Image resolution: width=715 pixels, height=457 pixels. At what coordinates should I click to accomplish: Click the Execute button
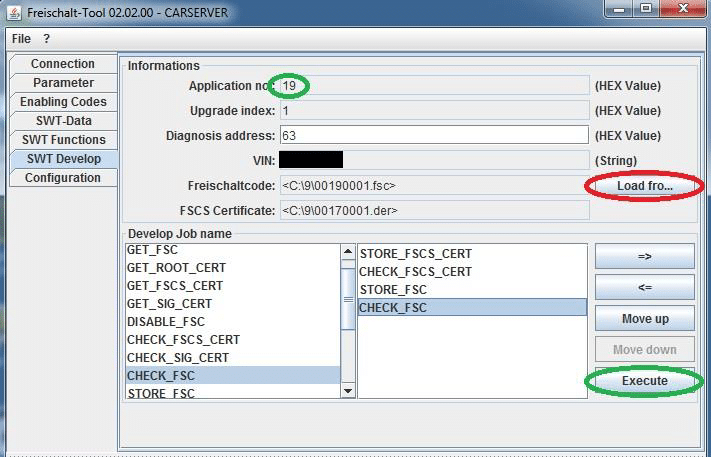(x=644, y=381)
